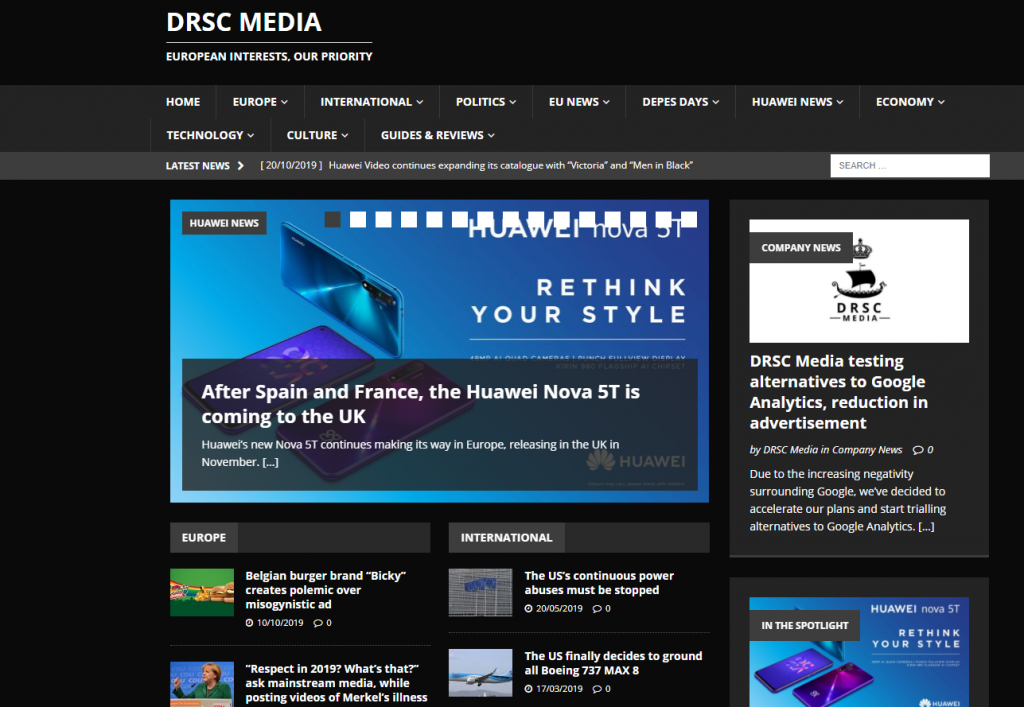
Task: Click the DRSC Media author link in byline
Action: [x=790, y=450]
